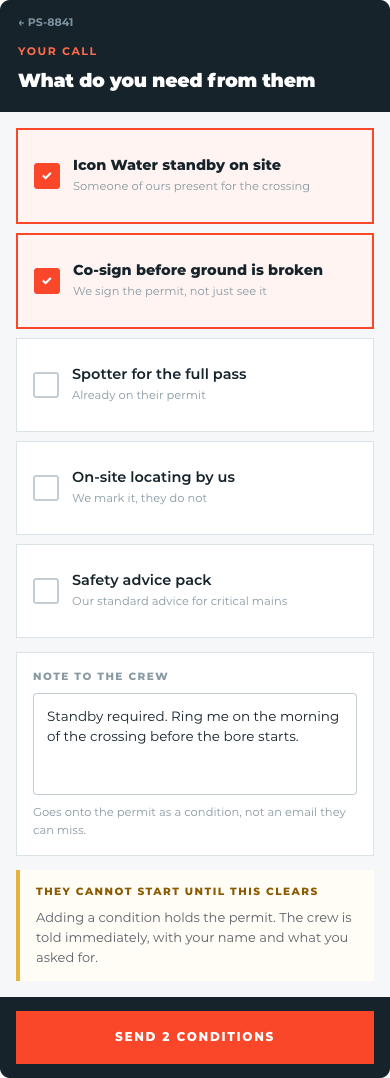Check the Safety advice pack checkbox
This screenshot has width=390, height=1078.
tap(46, 591)
